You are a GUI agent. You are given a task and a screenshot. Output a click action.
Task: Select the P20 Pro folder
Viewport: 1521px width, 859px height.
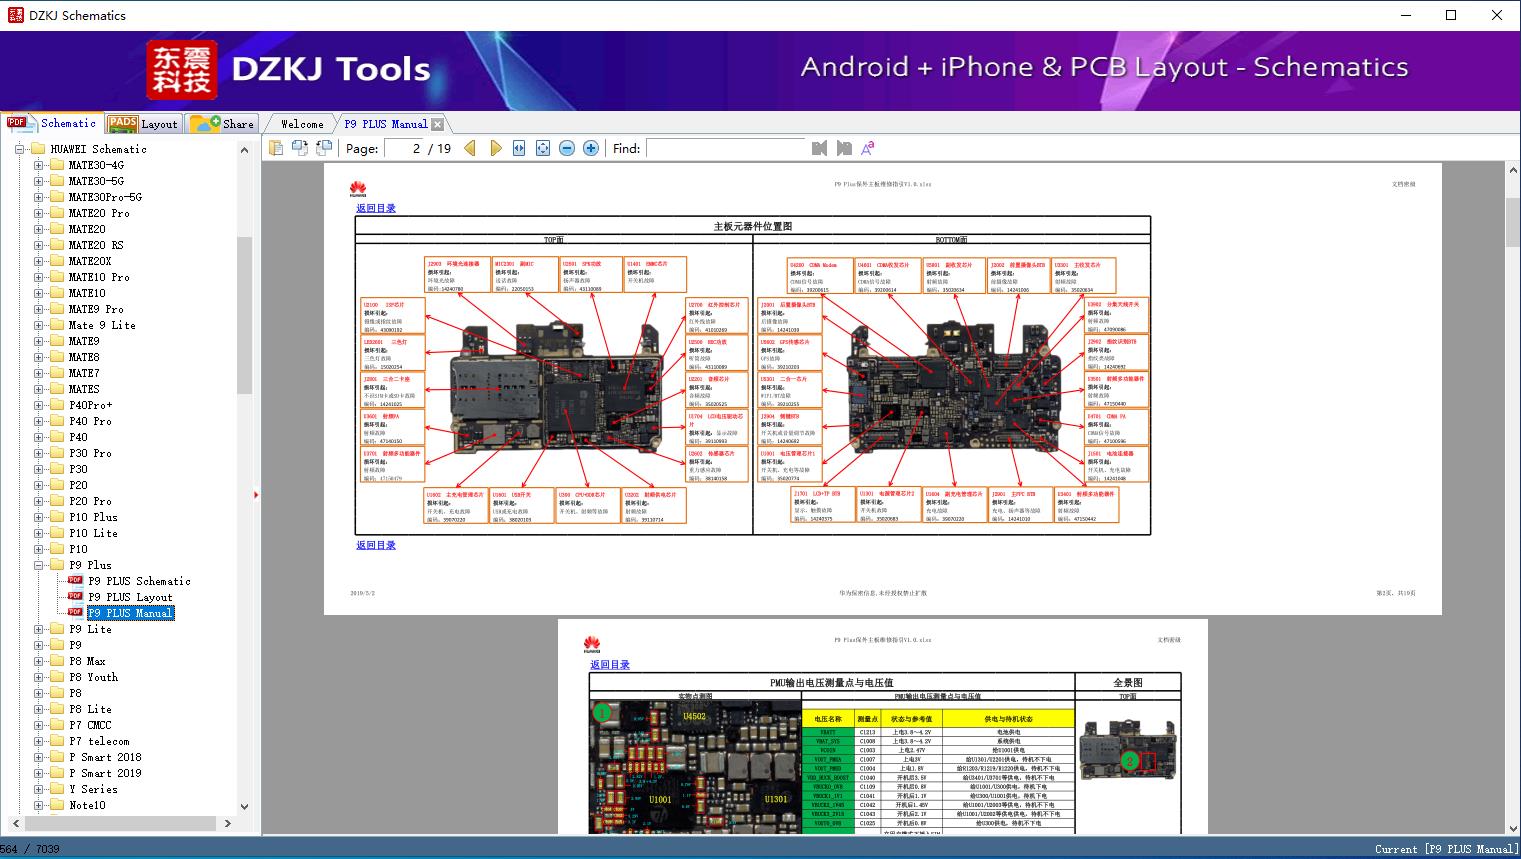tap(90, 501)
